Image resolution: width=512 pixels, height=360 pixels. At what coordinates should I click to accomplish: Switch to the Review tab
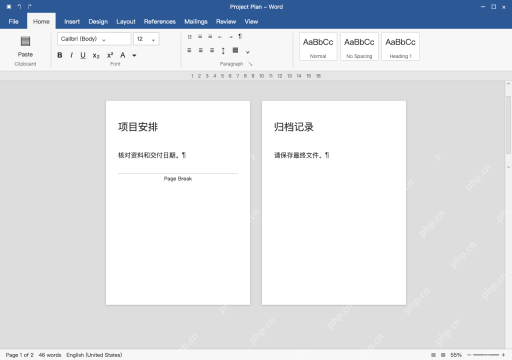[x=226, y=22]
